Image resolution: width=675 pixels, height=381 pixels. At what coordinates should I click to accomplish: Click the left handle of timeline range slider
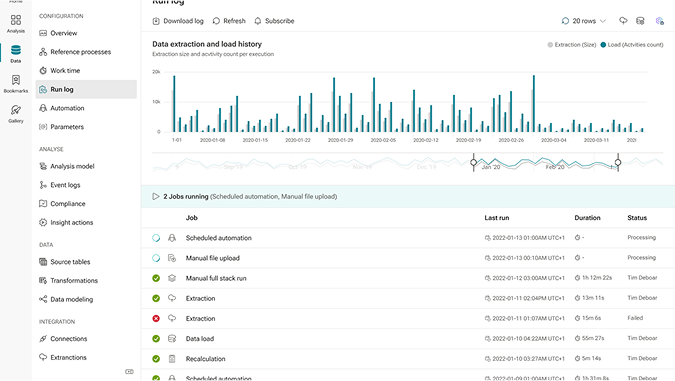474,162
